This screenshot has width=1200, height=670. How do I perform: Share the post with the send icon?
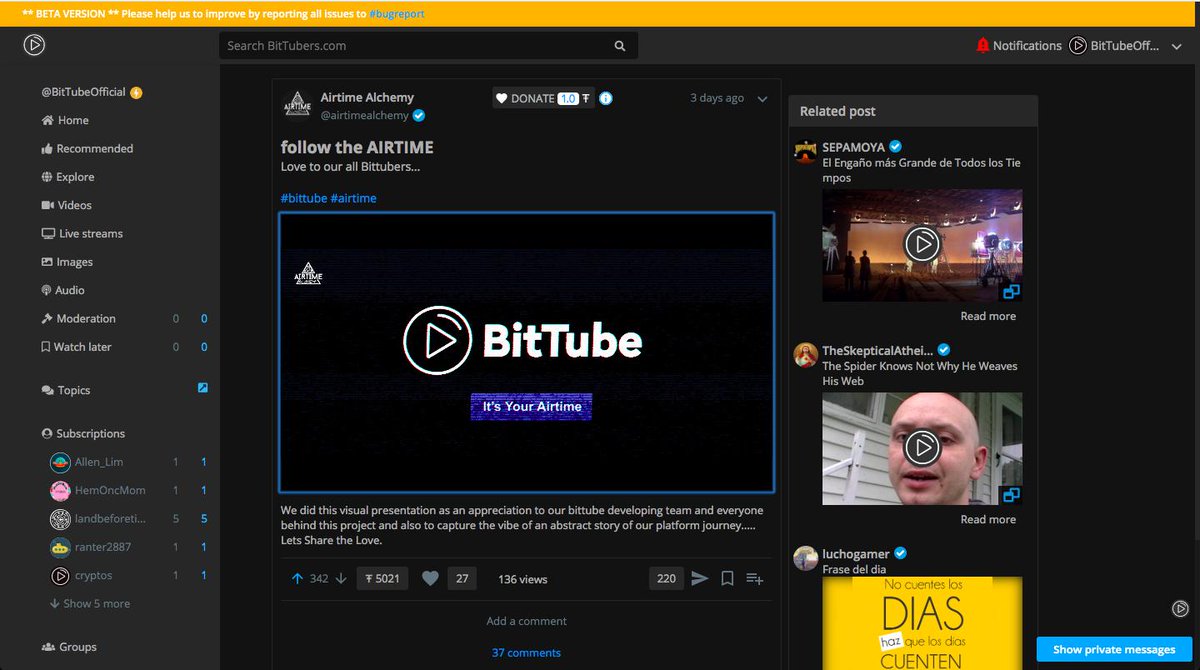pos(700,578)
